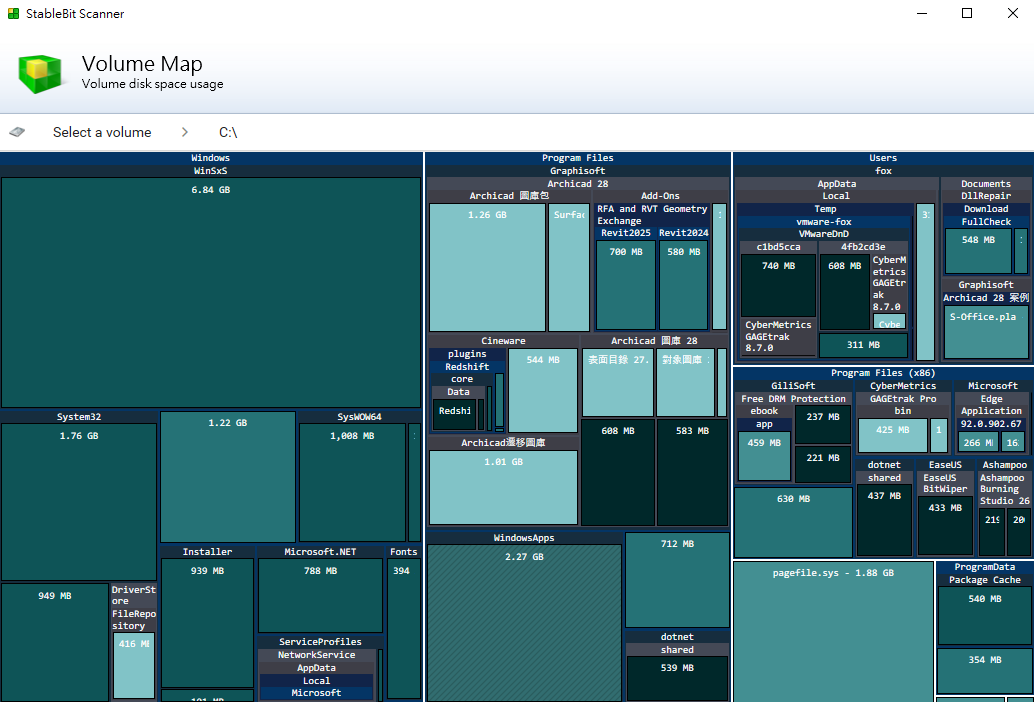1034x702 pixels.
Task: Click the 459 MB ebook app block
Action: pos(764,456)
